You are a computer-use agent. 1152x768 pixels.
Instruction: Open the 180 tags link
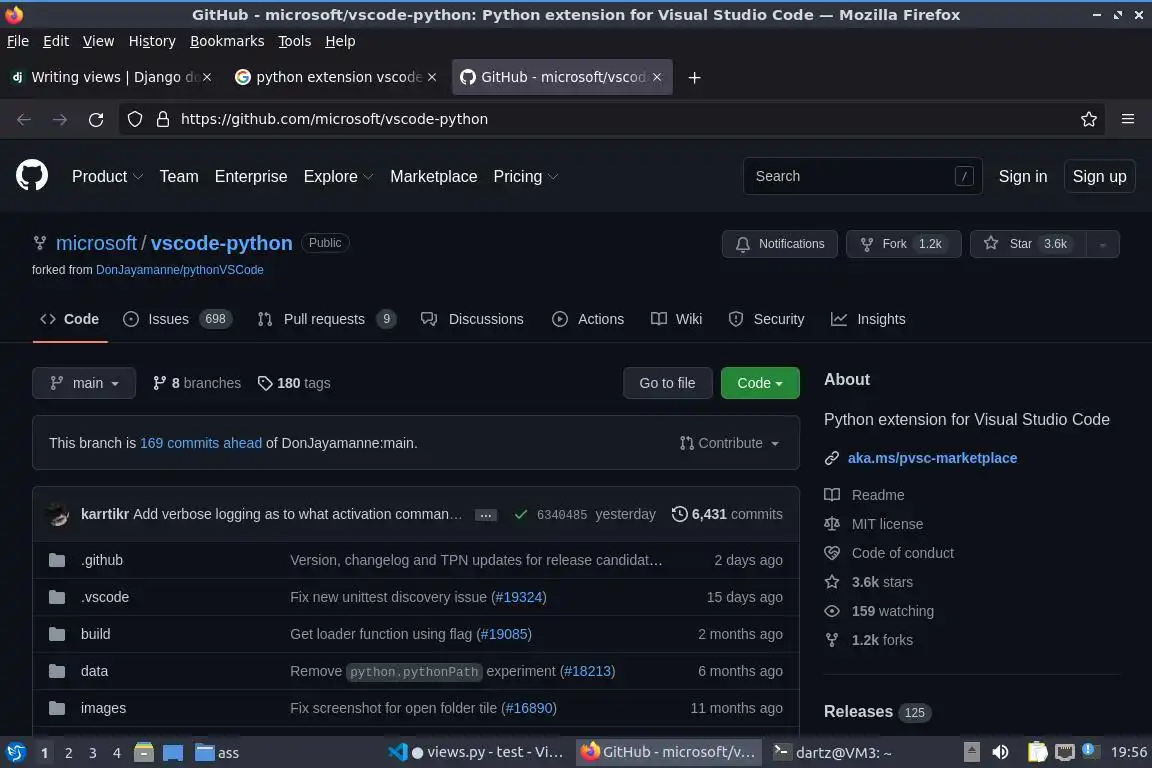coord(294,383)
